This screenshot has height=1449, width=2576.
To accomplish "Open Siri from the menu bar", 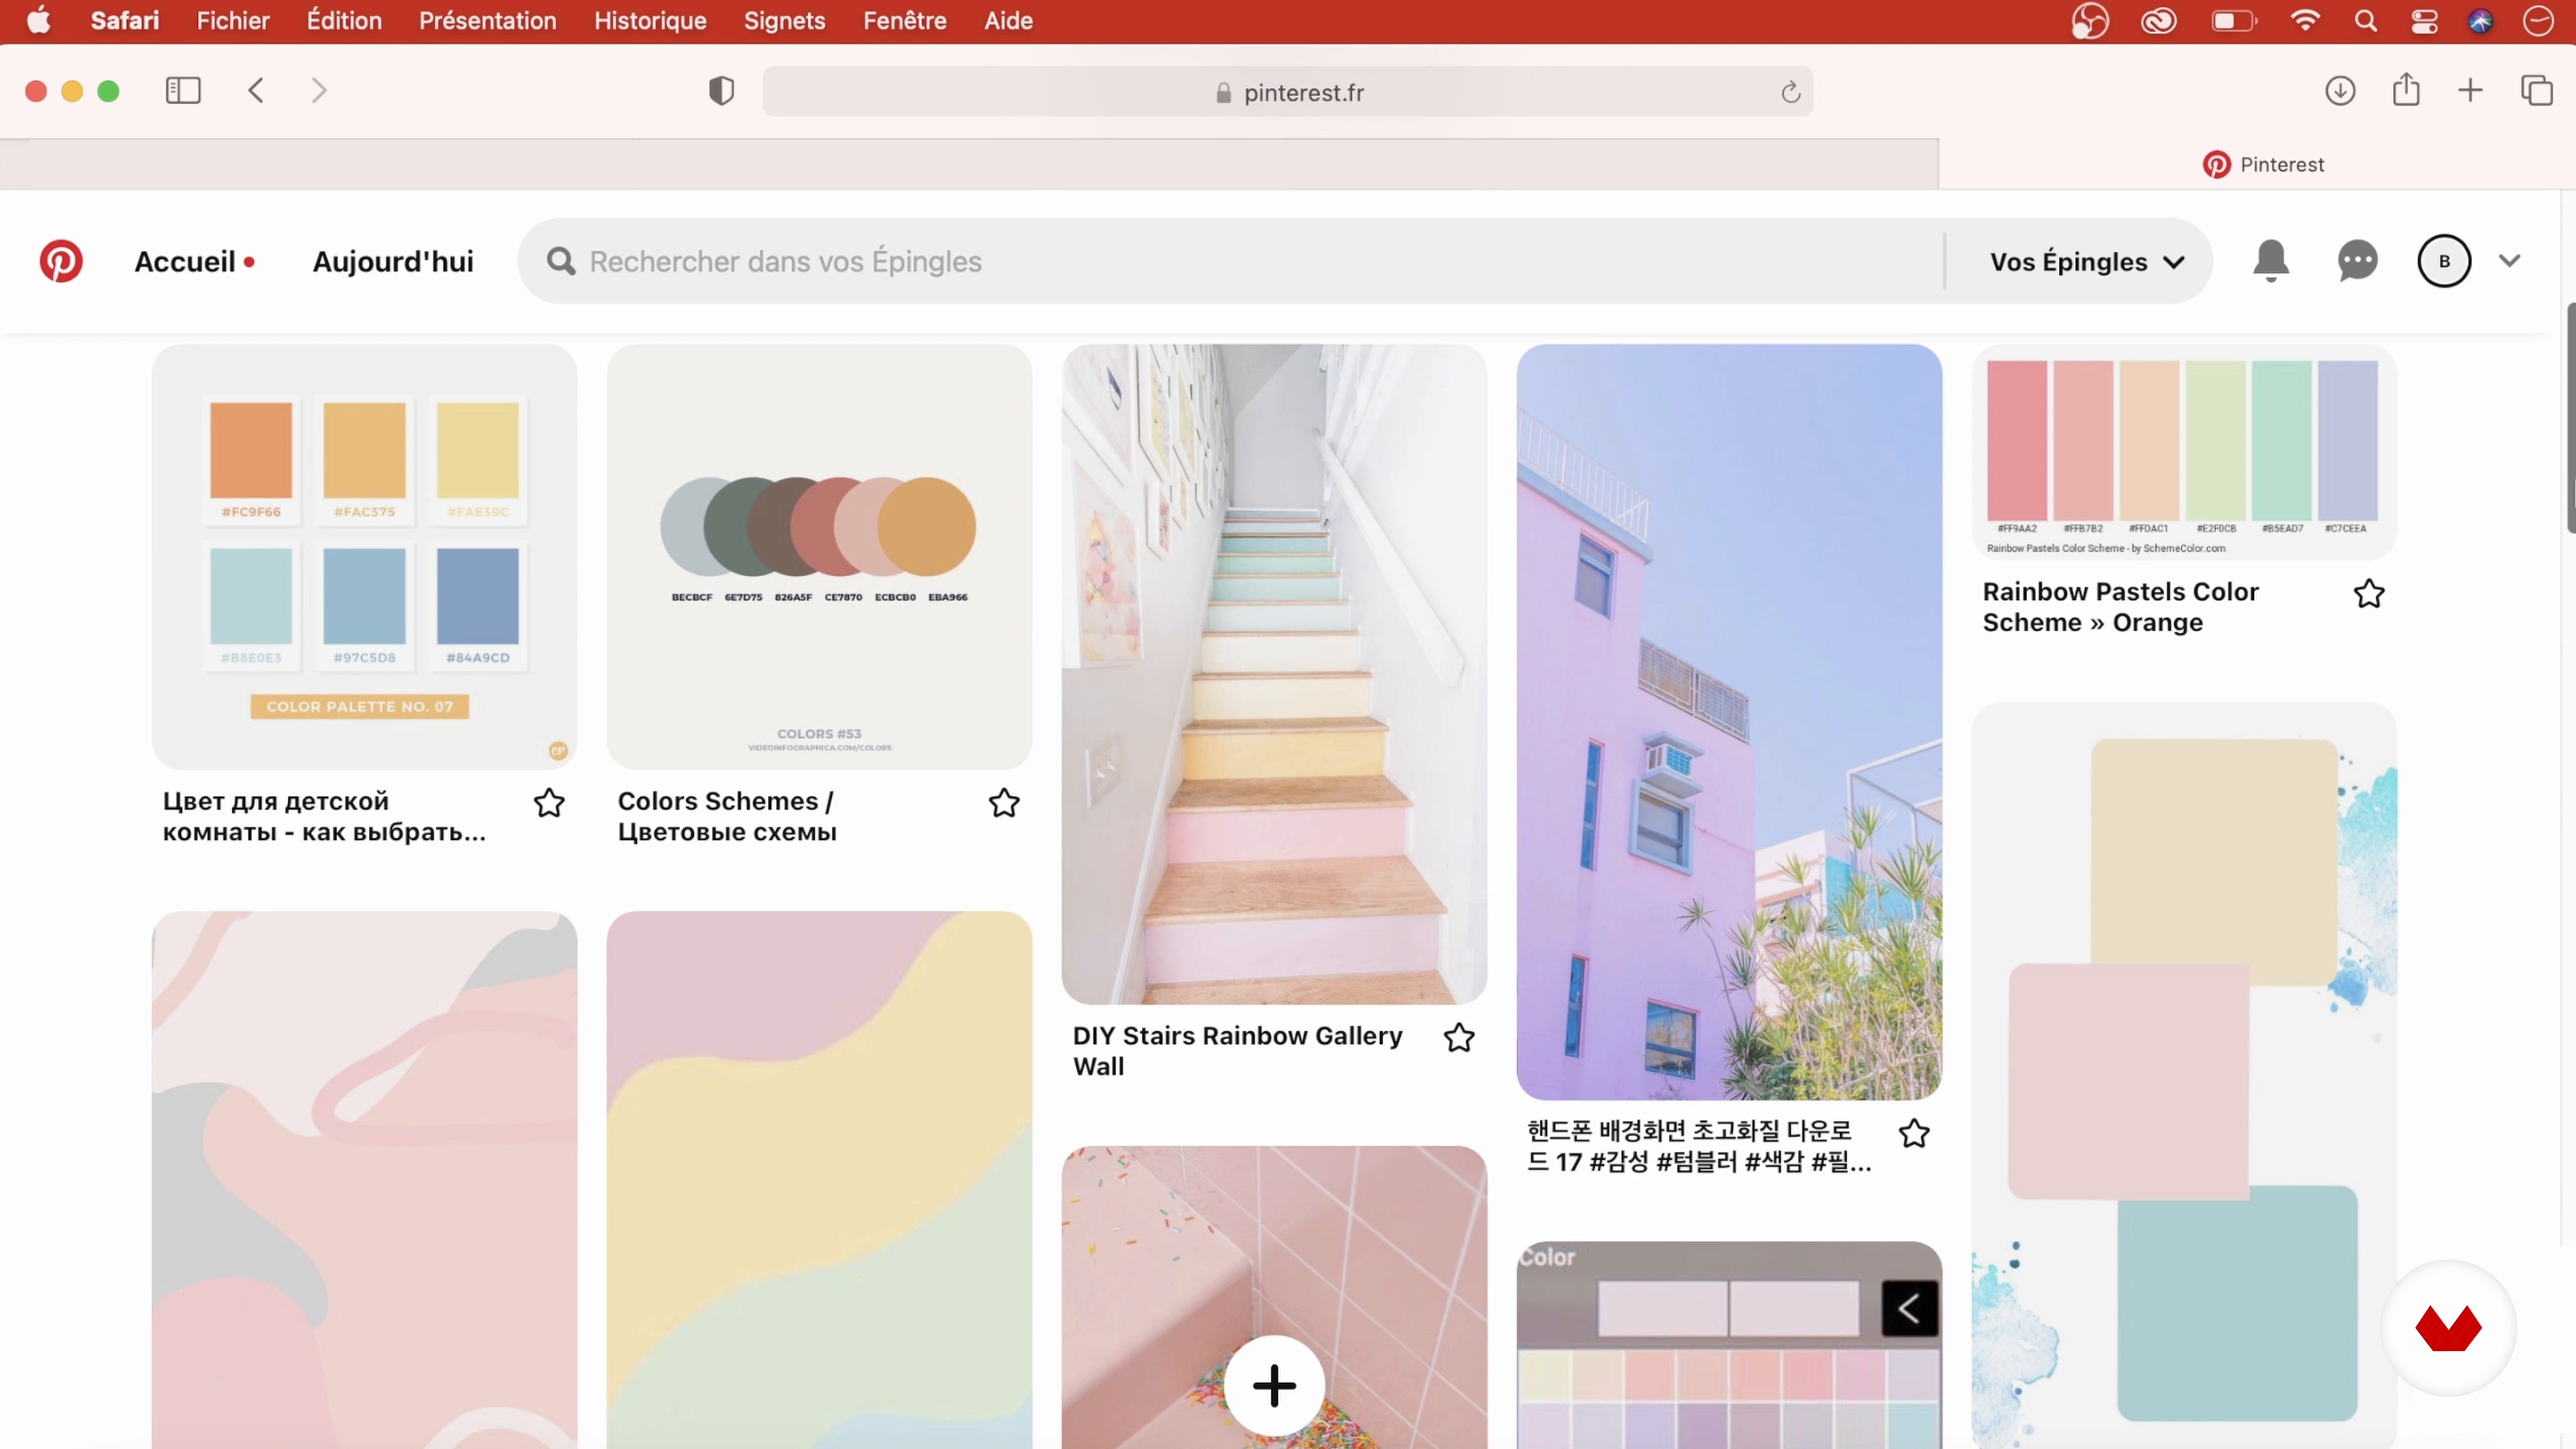I will click(2480, 21).
